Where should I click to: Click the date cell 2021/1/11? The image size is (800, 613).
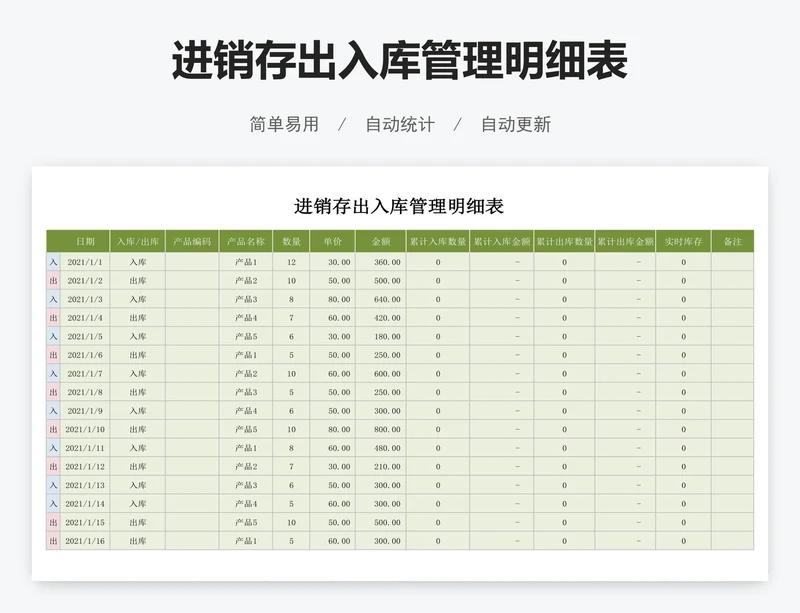[x=85, y=448]
